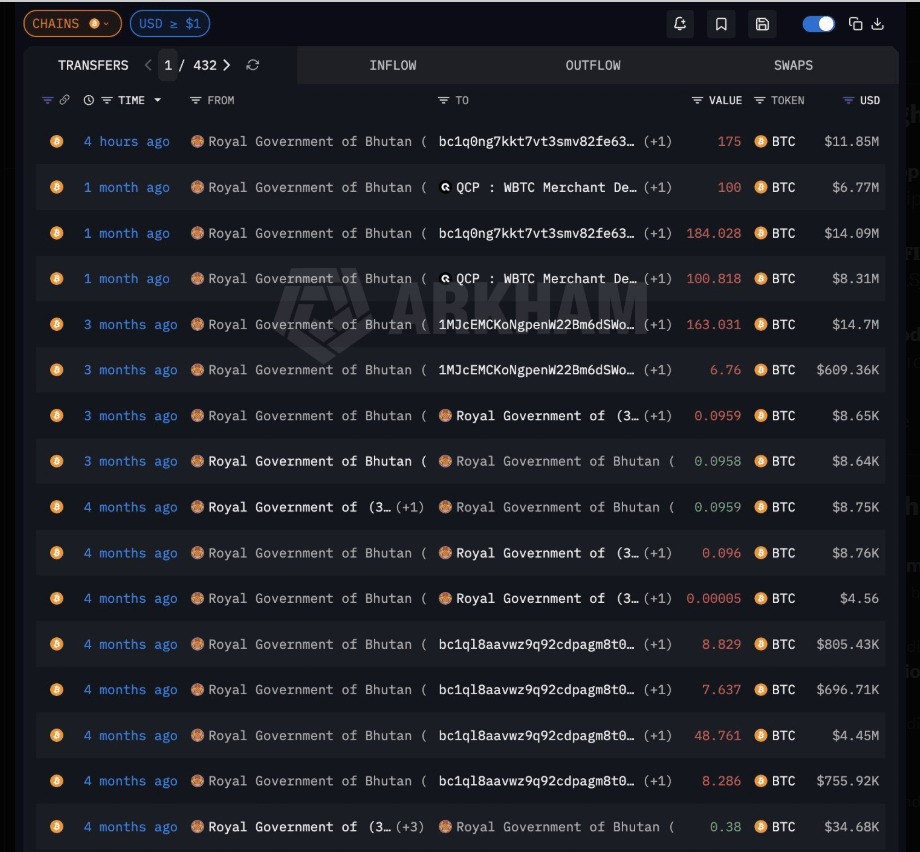Switch to the SWAPS tab
The width and height of the screenshot is (920, 852).
(793, 65)
